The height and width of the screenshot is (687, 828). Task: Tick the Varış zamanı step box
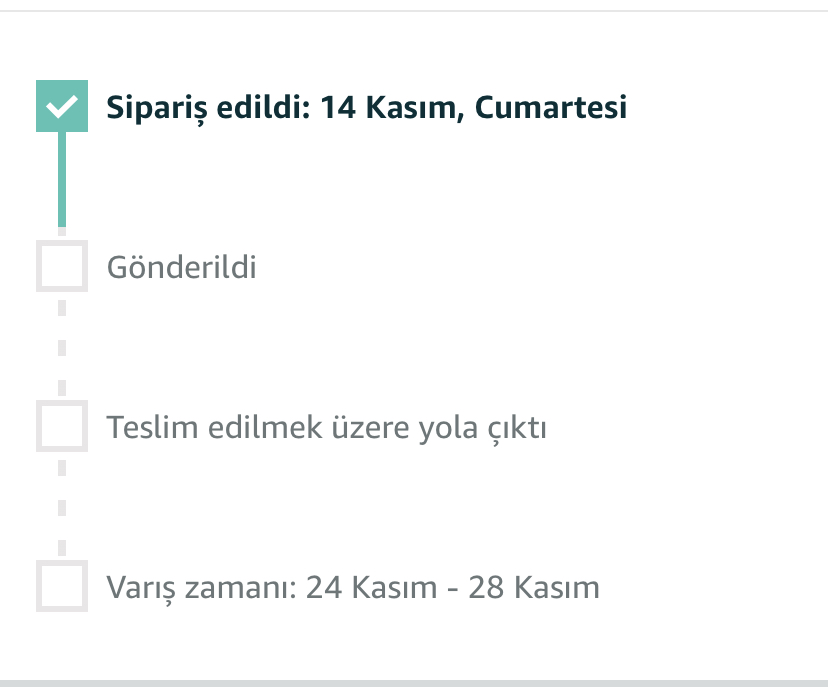click(62, 586)
